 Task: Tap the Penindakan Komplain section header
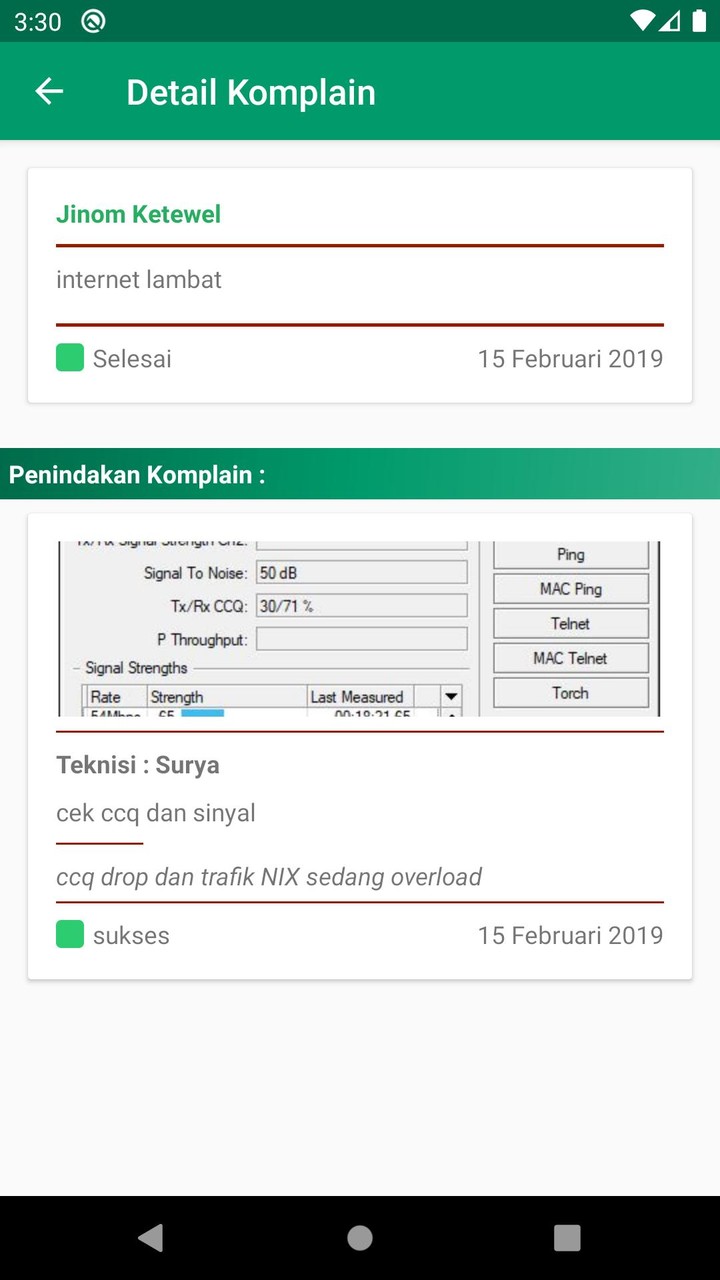138,474
